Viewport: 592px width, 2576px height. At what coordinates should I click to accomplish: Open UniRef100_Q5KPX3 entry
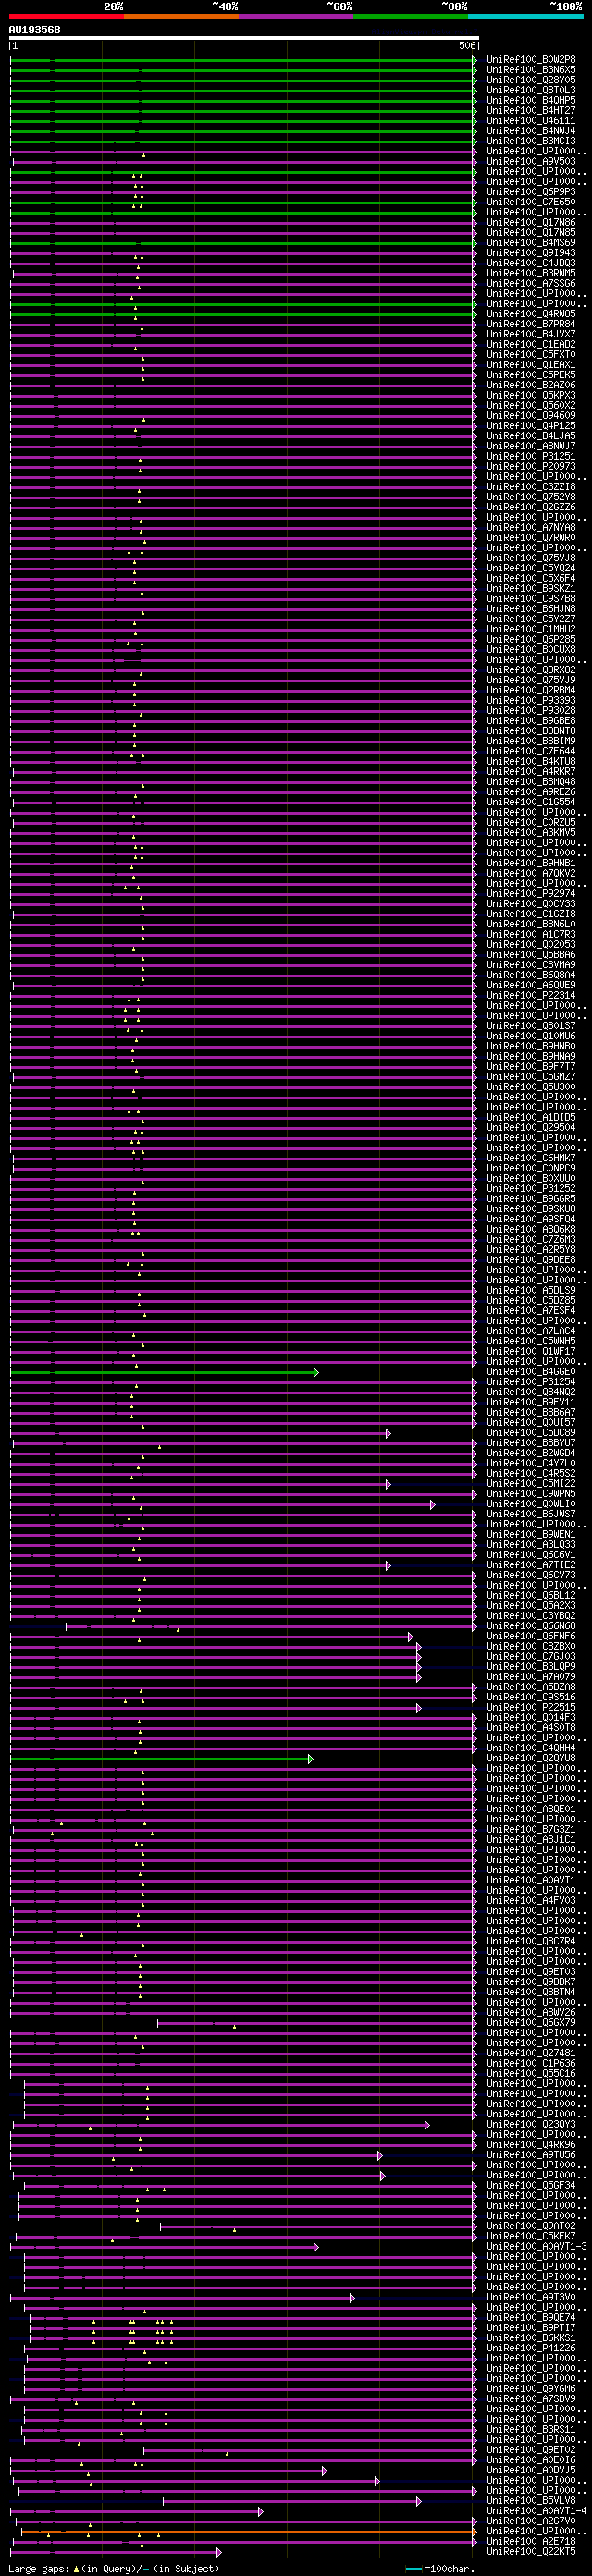(x=531, y=396)
